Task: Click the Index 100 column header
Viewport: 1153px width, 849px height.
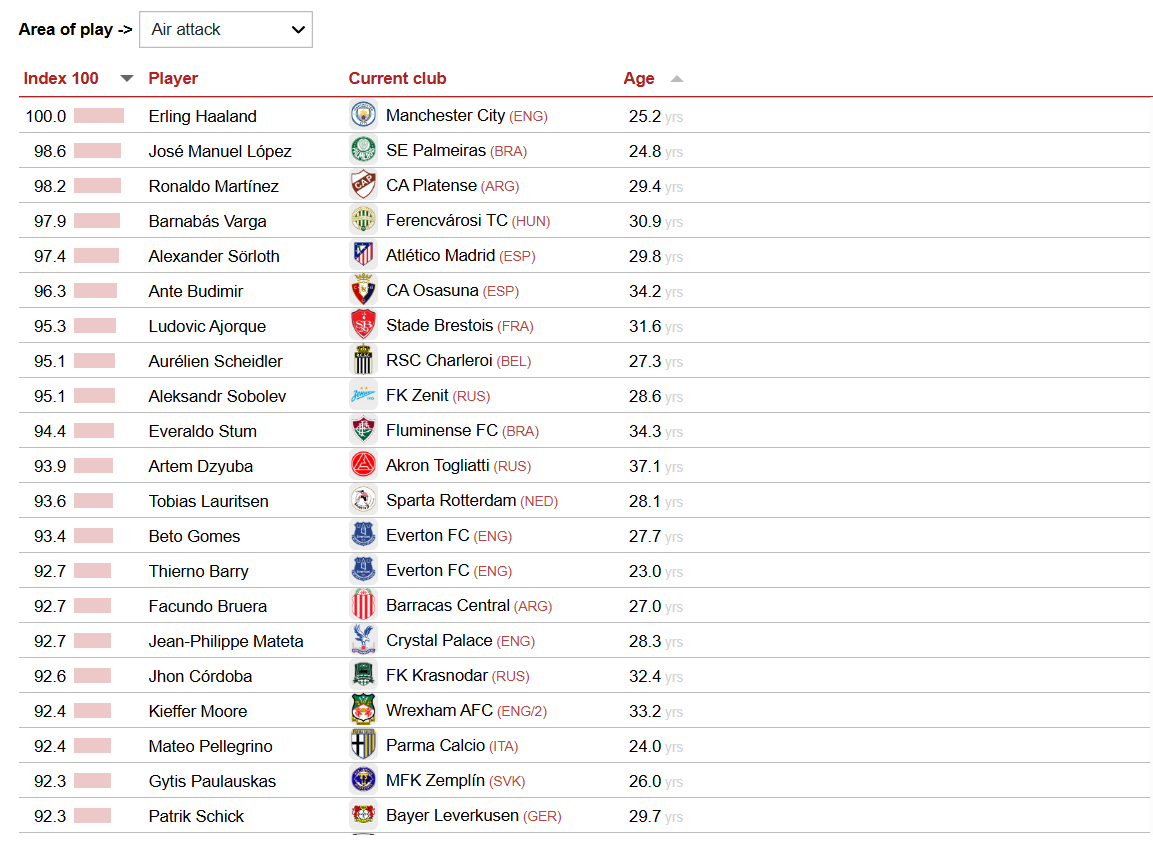Action: pyautogui.click(x=61, y=79)
